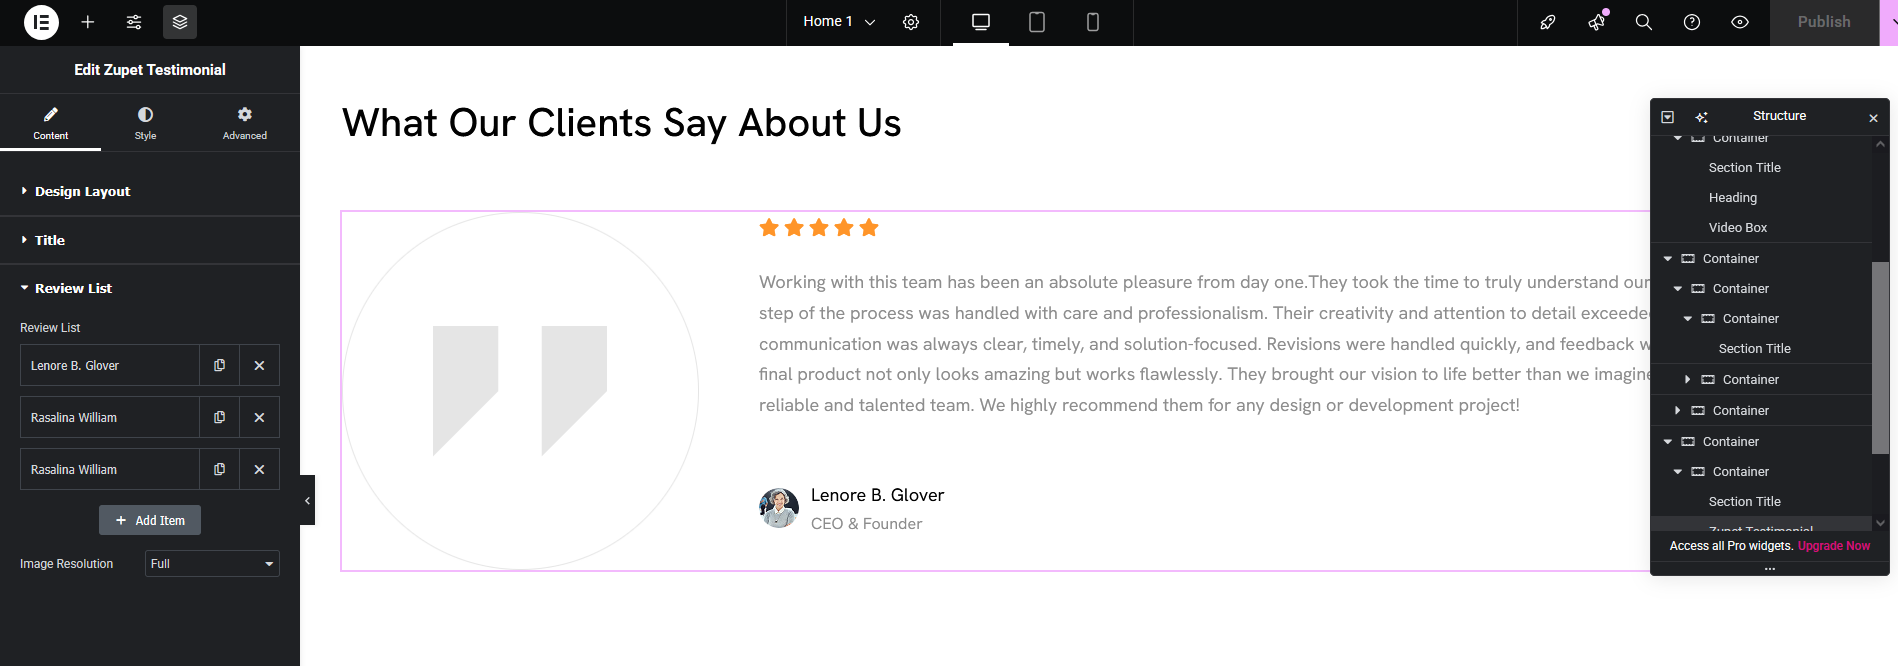Open Site Settings sliders icon
The image size is (1898, 666).
click(x=134, y=22)
